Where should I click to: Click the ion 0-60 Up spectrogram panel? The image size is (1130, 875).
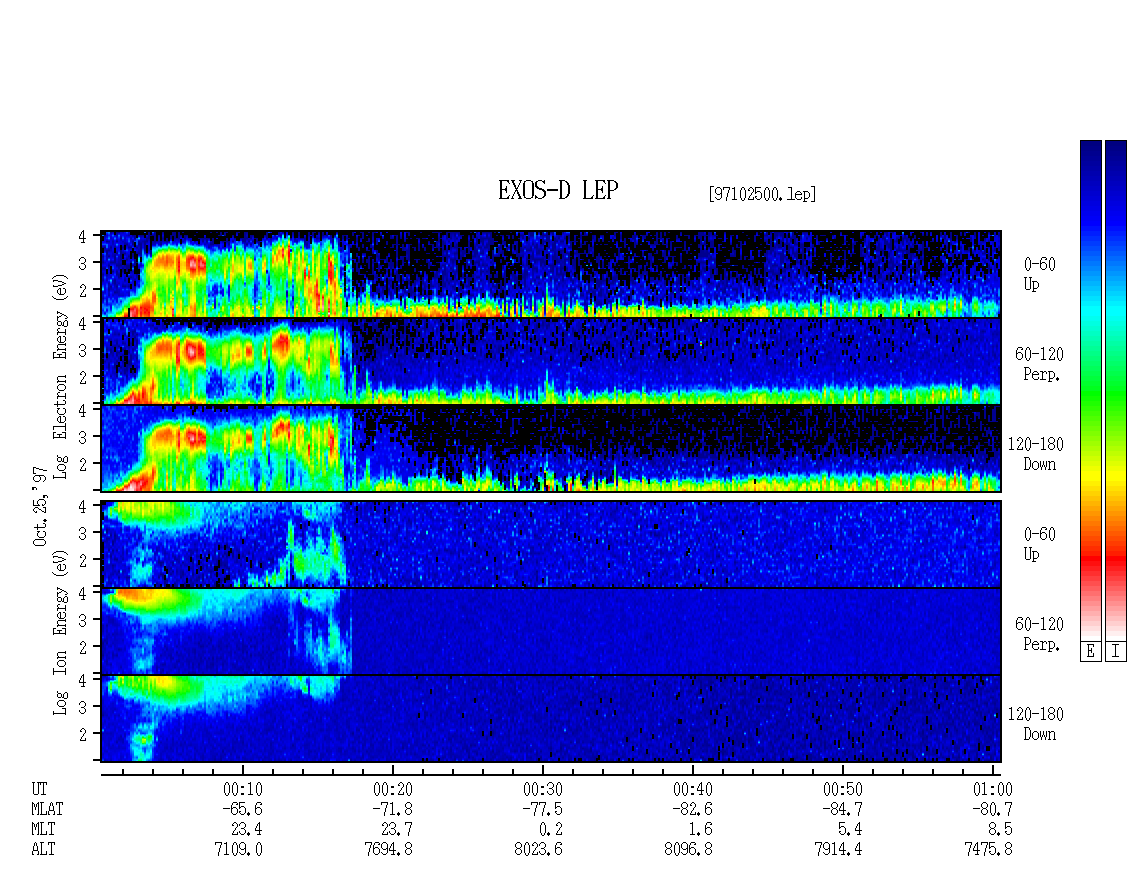(x=551, y=544)
